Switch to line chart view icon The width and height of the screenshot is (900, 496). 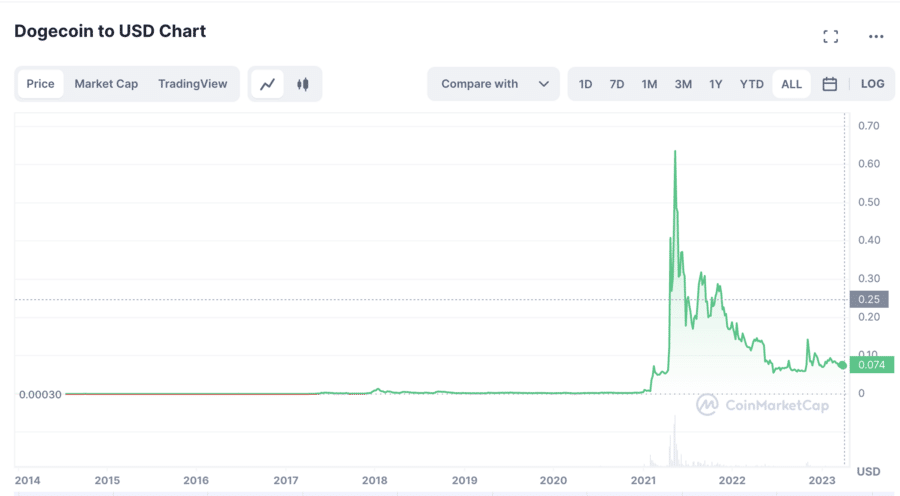coord(267,84)
